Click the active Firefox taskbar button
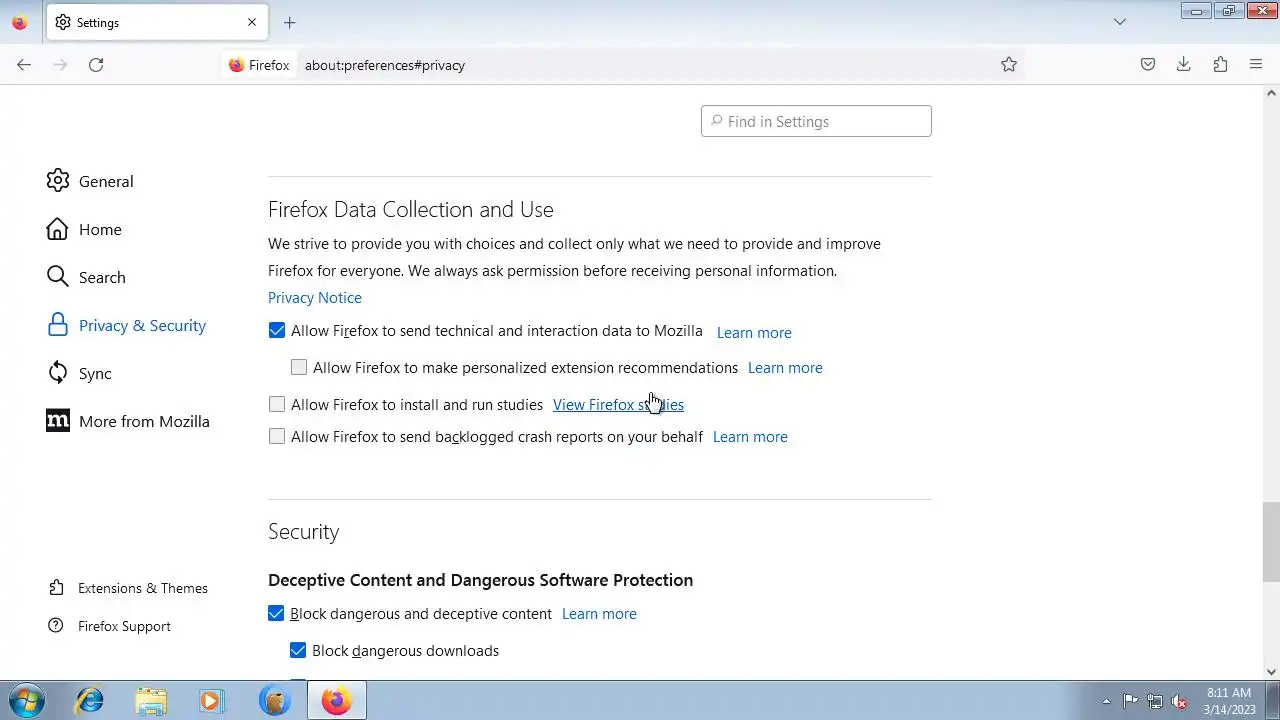The image size is (1280, 720). point(336,700)
